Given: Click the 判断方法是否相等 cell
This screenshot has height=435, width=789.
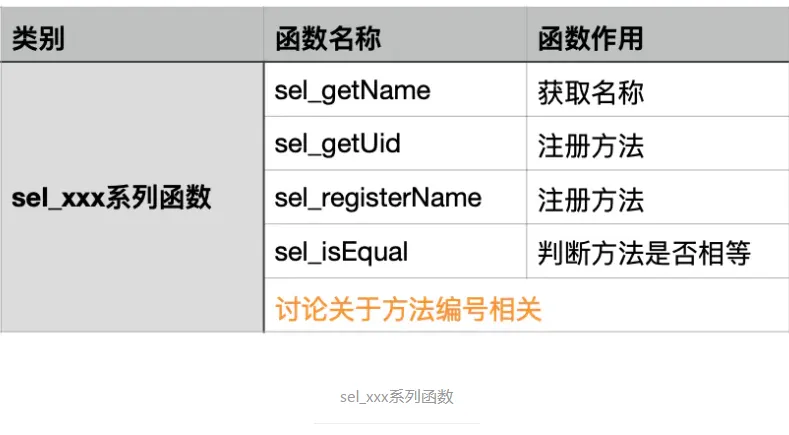Looking at the screenshot, I should [658, 251].
